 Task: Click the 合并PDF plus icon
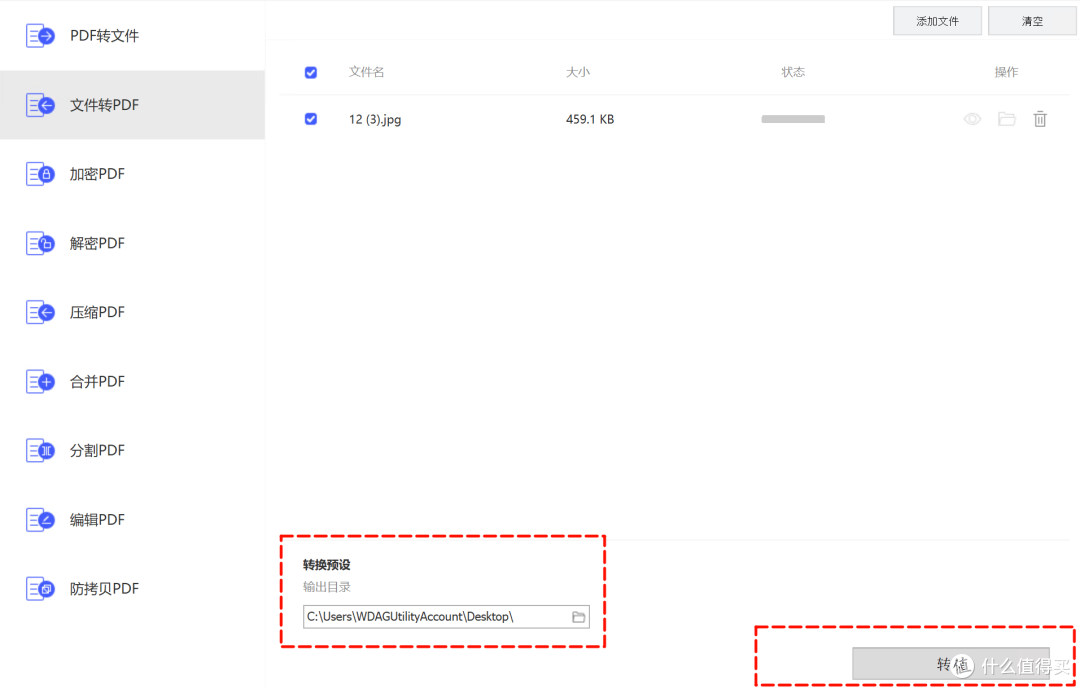coord(40,381)
